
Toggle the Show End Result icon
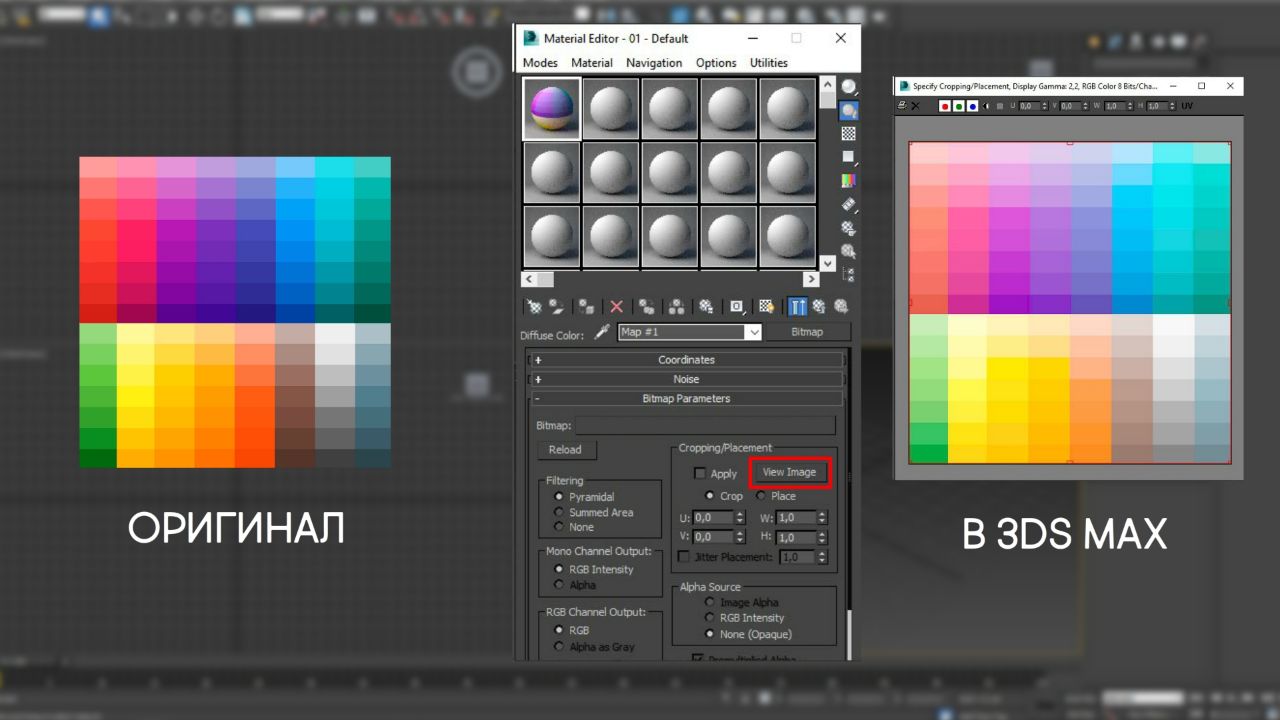797,306
